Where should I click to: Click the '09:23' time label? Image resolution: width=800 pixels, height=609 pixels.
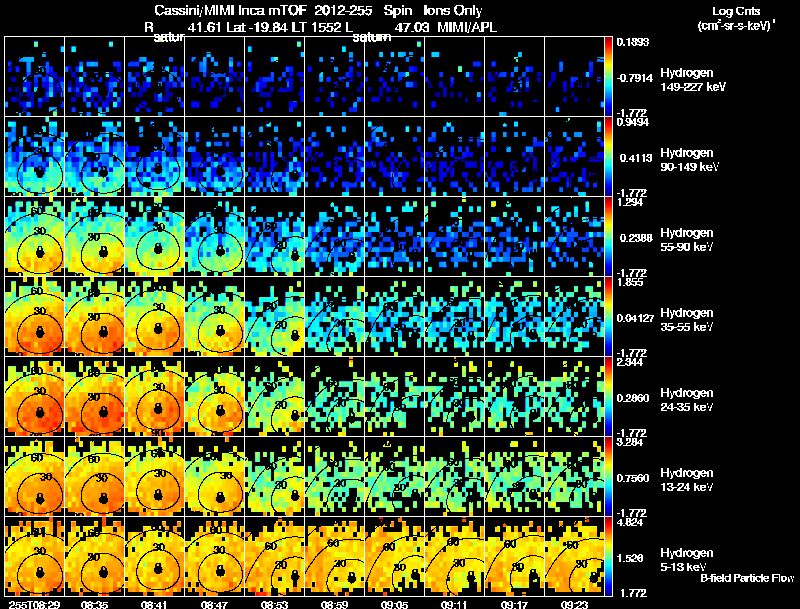(574, 604)
